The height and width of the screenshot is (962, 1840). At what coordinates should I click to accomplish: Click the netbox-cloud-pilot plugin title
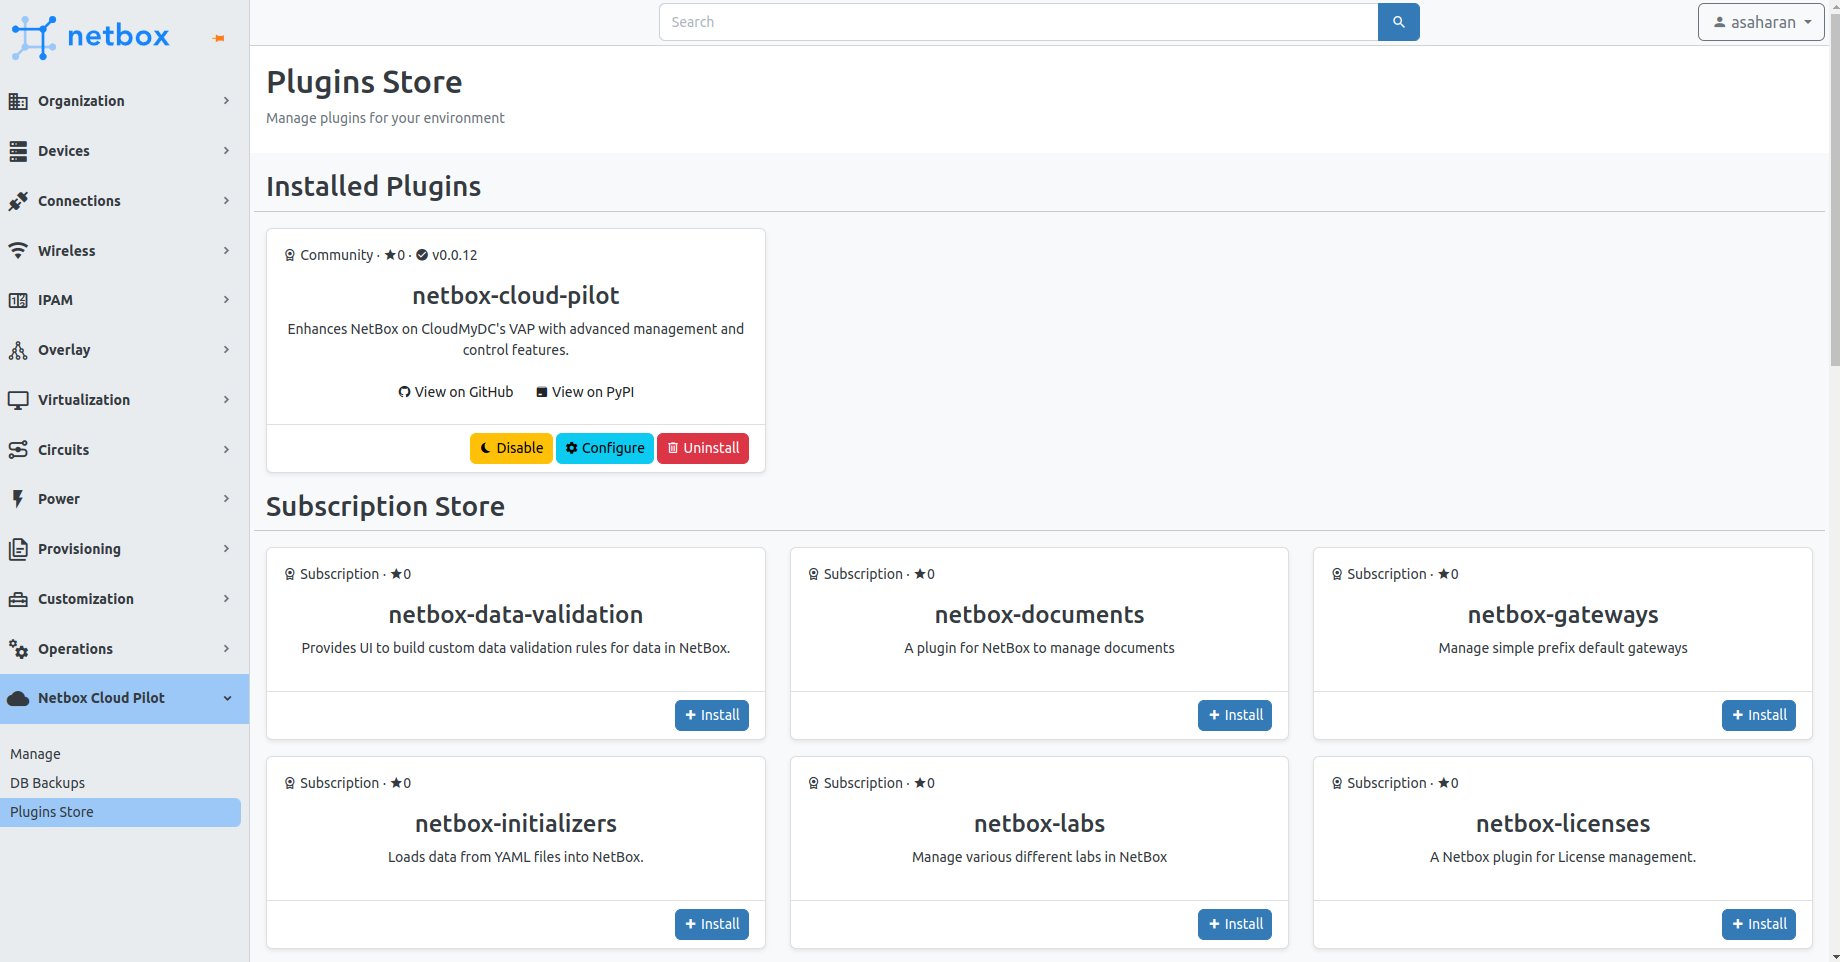pos(516,296)
